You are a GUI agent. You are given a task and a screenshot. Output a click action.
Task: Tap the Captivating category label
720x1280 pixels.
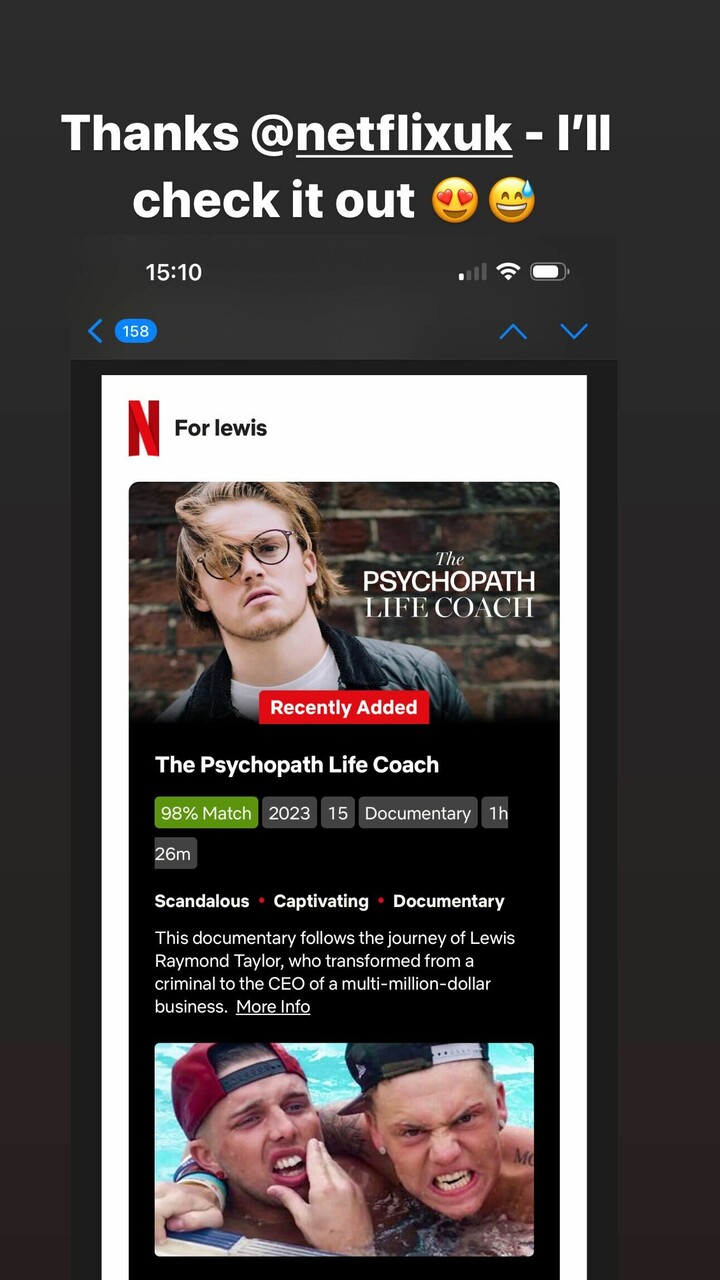(321, 901)
